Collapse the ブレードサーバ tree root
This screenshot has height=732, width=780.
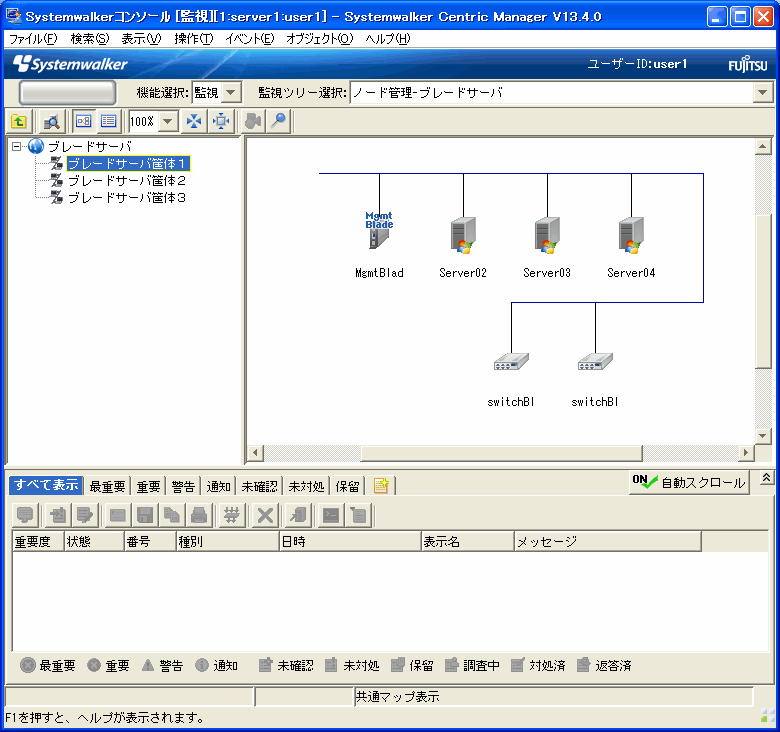point(16,146)
